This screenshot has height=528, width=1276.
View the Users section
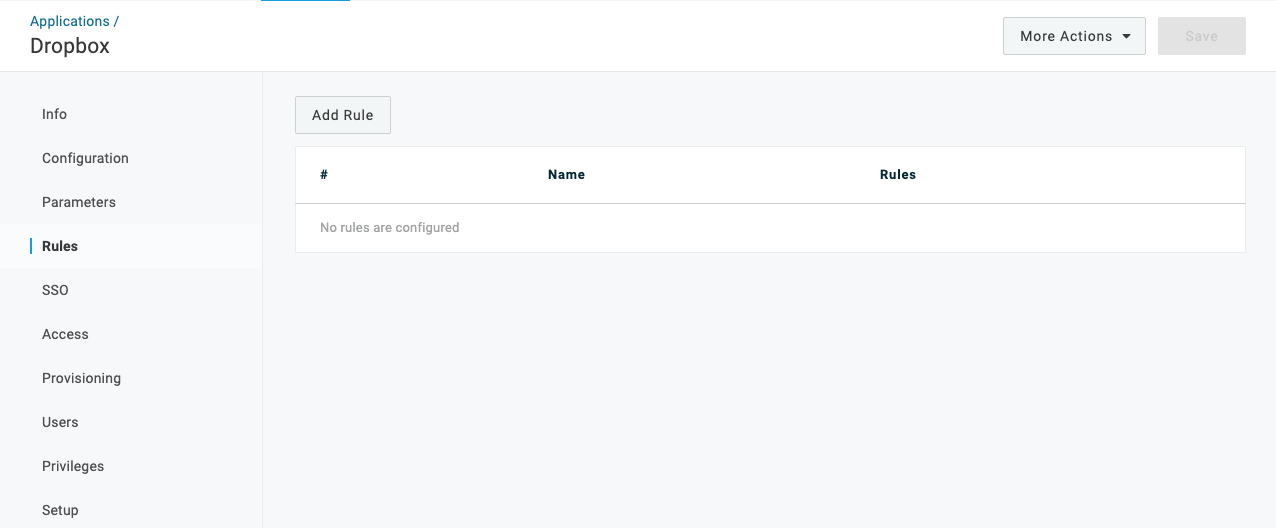60,422
